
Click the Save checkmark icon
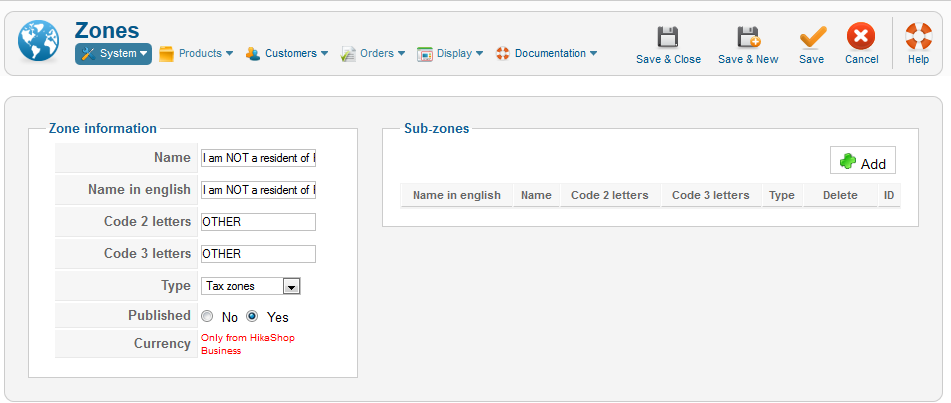(811, 38)
